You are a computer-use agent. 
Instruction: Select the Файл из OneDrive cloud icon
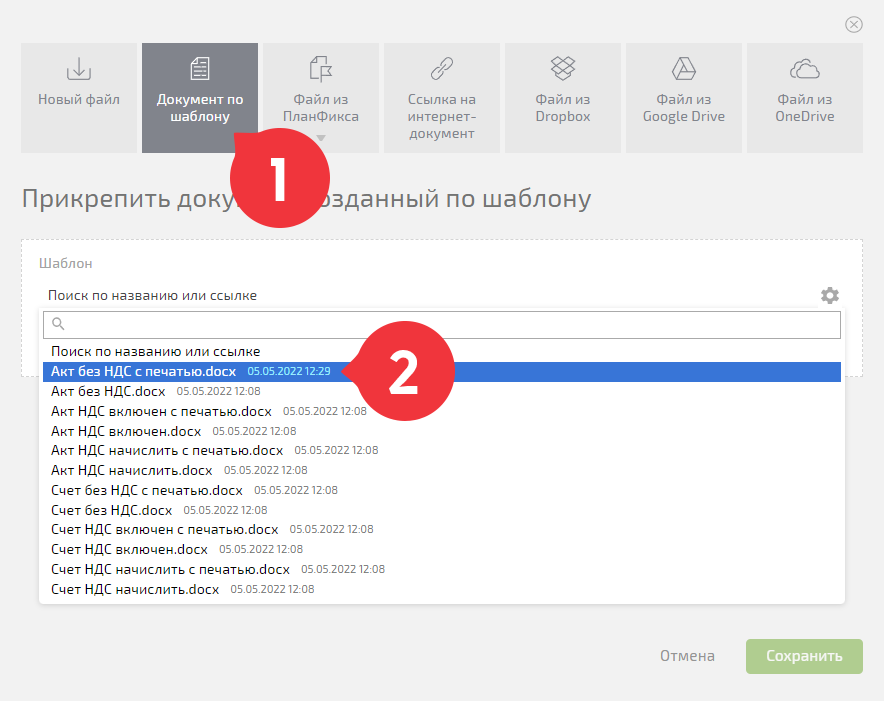click(805, 69)
